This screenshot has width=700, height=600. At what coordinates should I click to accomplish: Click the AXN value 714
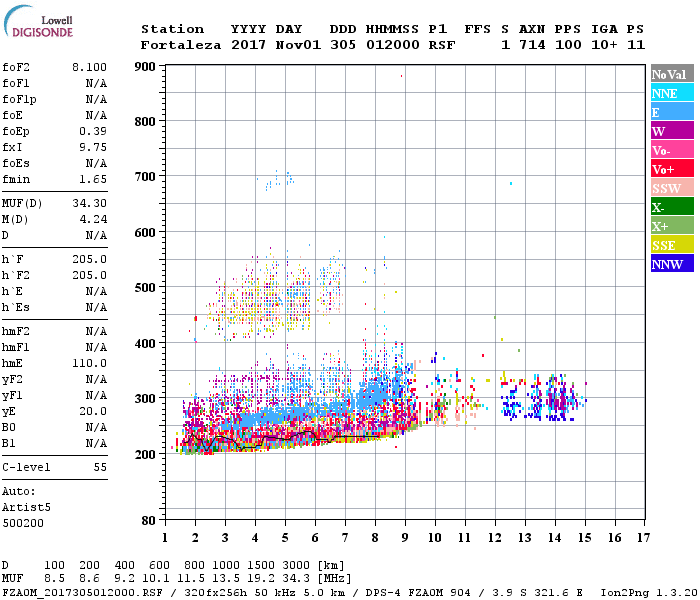(532, 45)
